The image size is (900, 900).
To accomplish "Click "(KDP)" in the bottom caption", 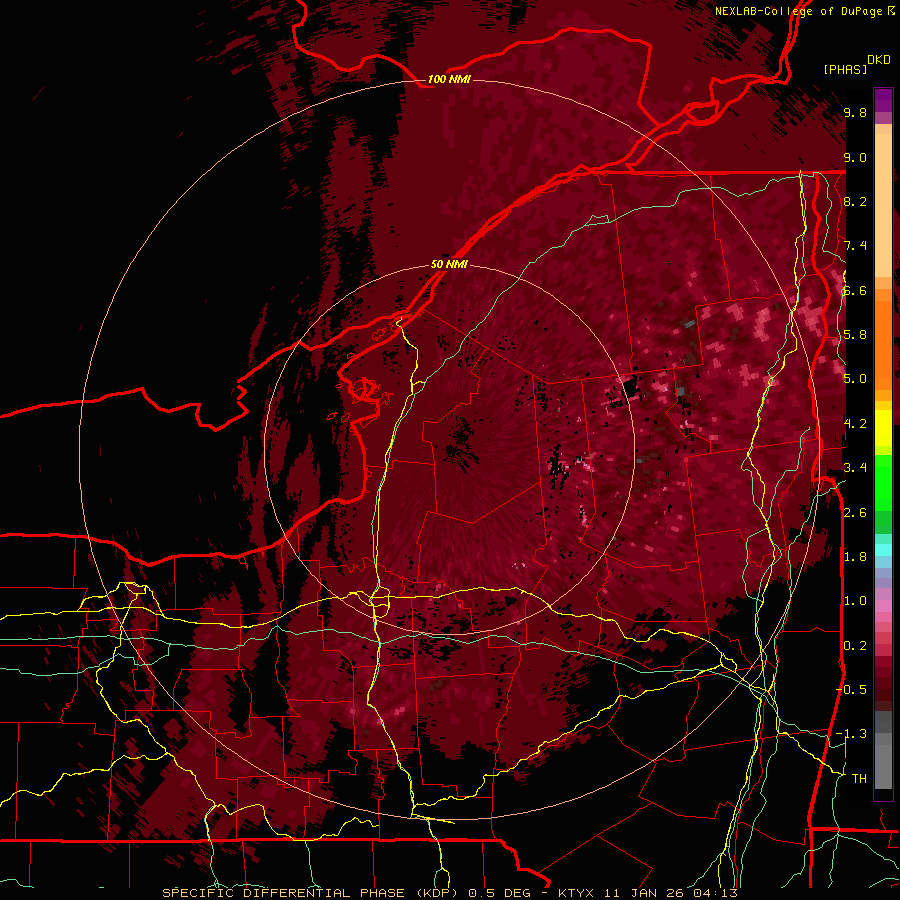I will pyautogui.click(x=437, y=893).
